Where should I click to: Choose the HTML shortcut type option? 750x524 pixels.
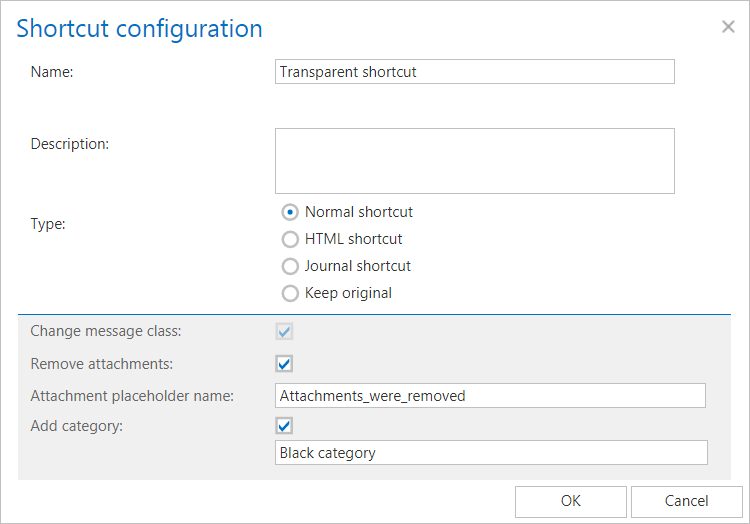(290, 239)
